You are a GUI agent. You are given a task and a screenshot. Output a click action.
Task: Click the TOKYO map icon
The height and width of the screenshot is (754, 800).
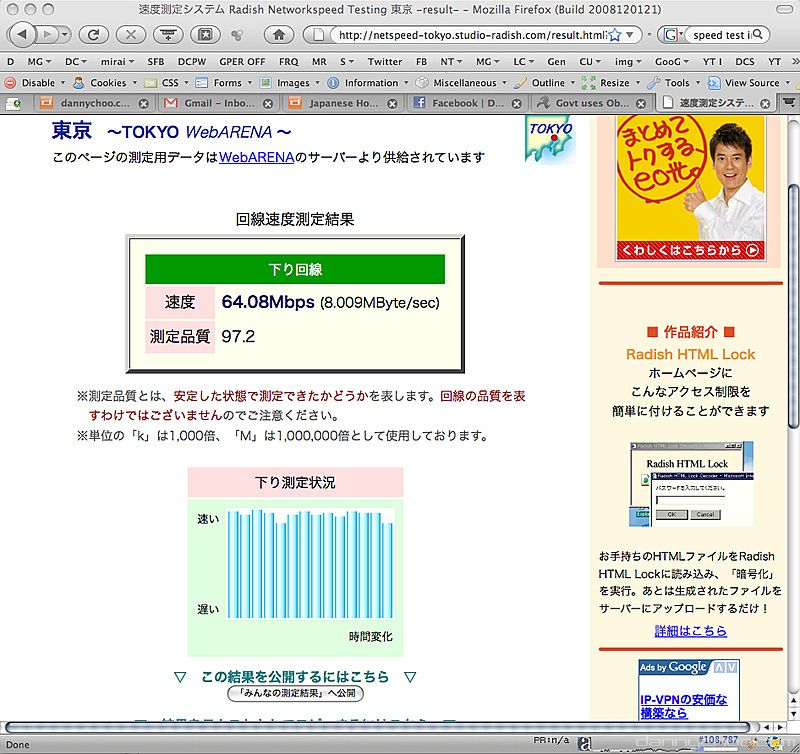549,142
